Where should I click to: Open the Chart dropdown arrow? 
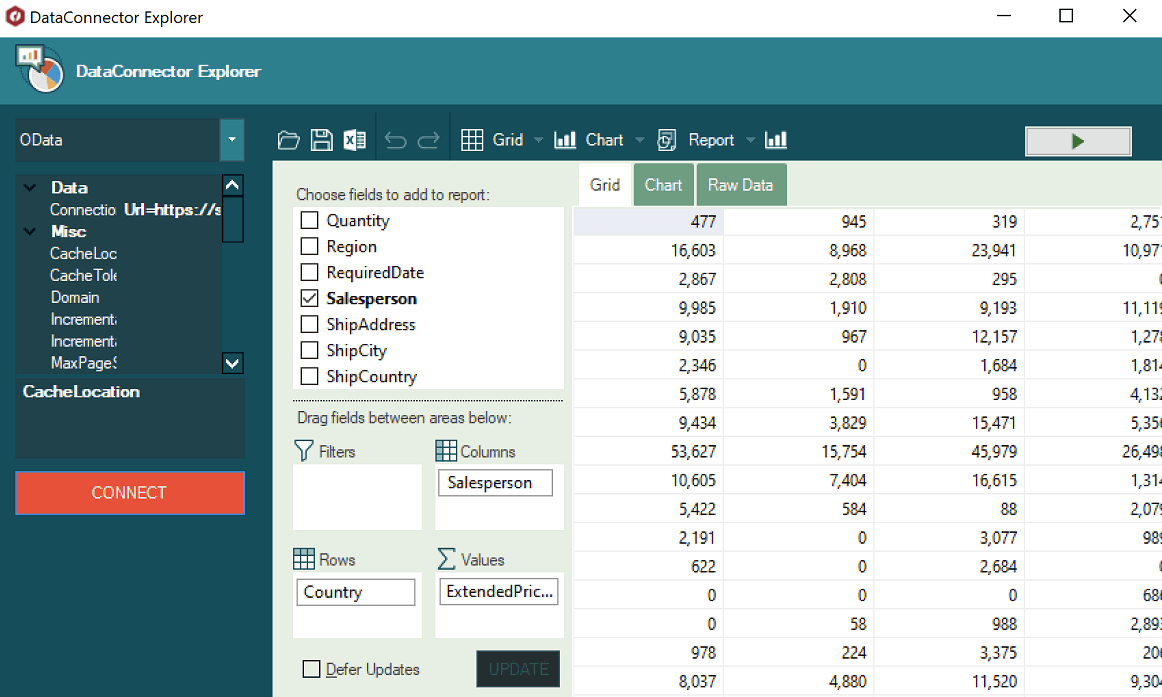640,140
